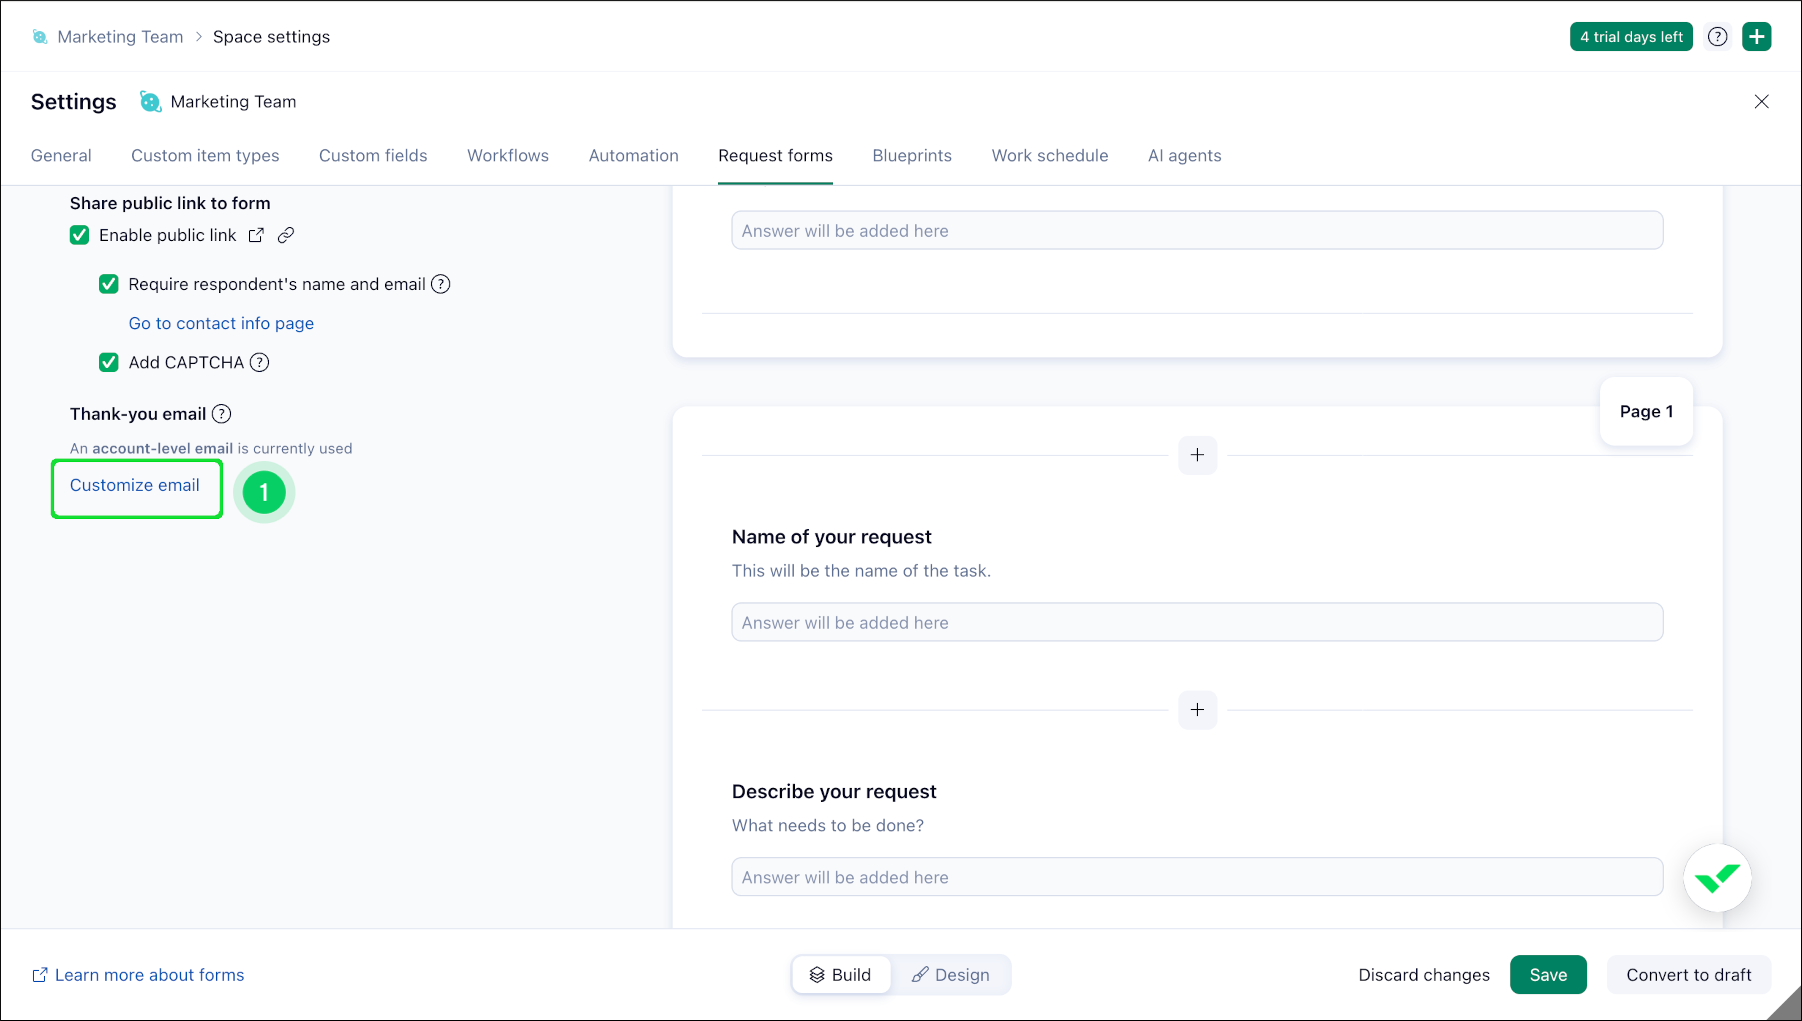Screen dimensions: 1802x1021
Task: Click Convert to draft button
Action: click(1689, 975)
